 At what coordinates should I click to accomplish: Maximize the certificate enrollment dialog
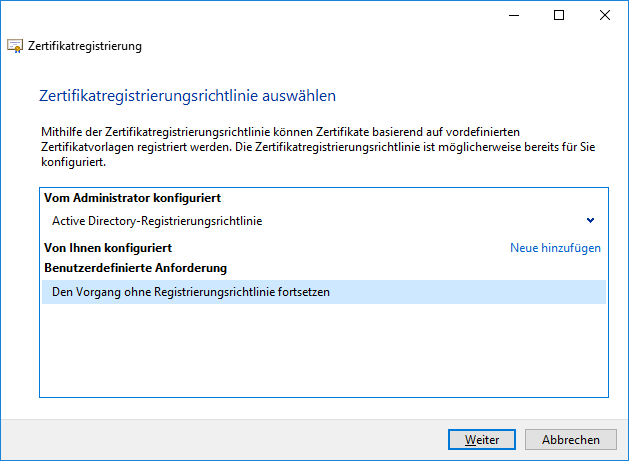(559, 15)
